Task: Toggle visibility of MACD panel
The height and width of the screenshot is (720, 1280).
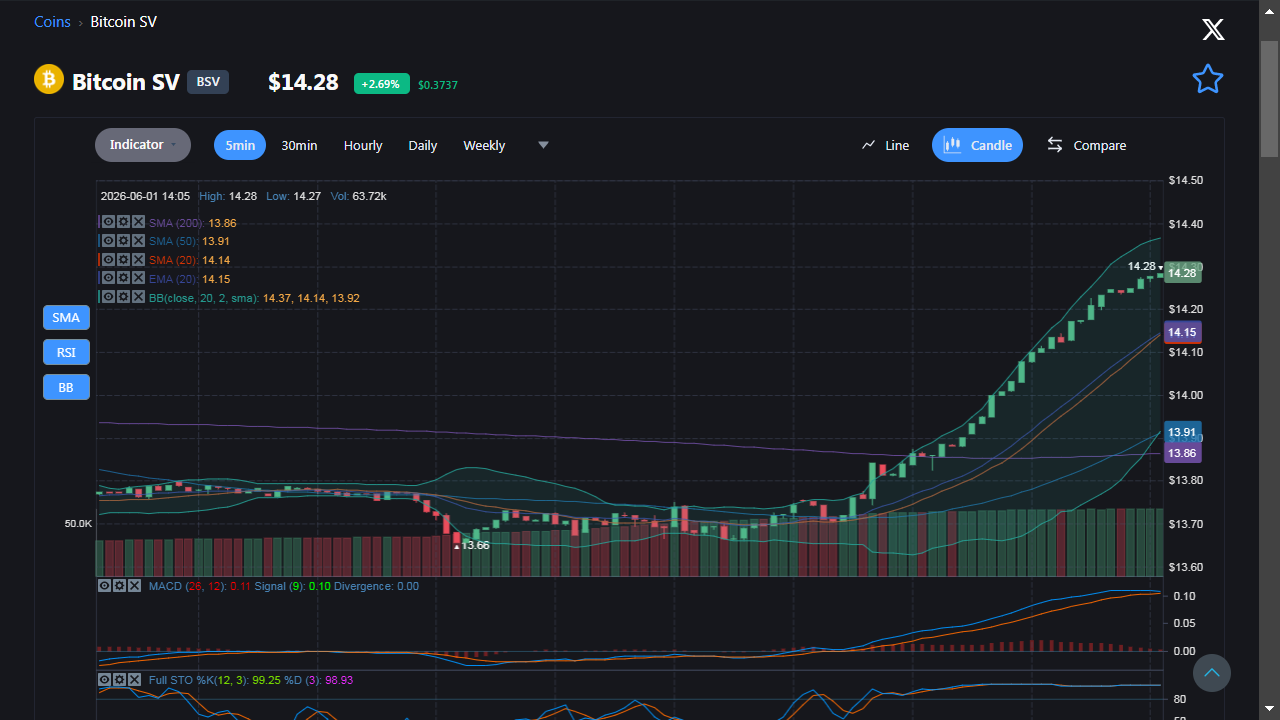Action: coord(104,585)
